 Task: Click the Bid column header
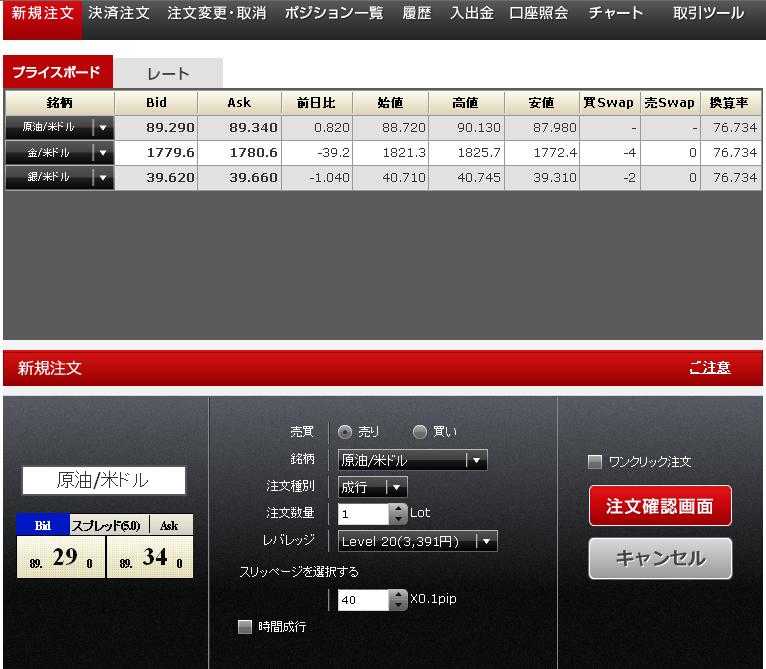point(156,103)
